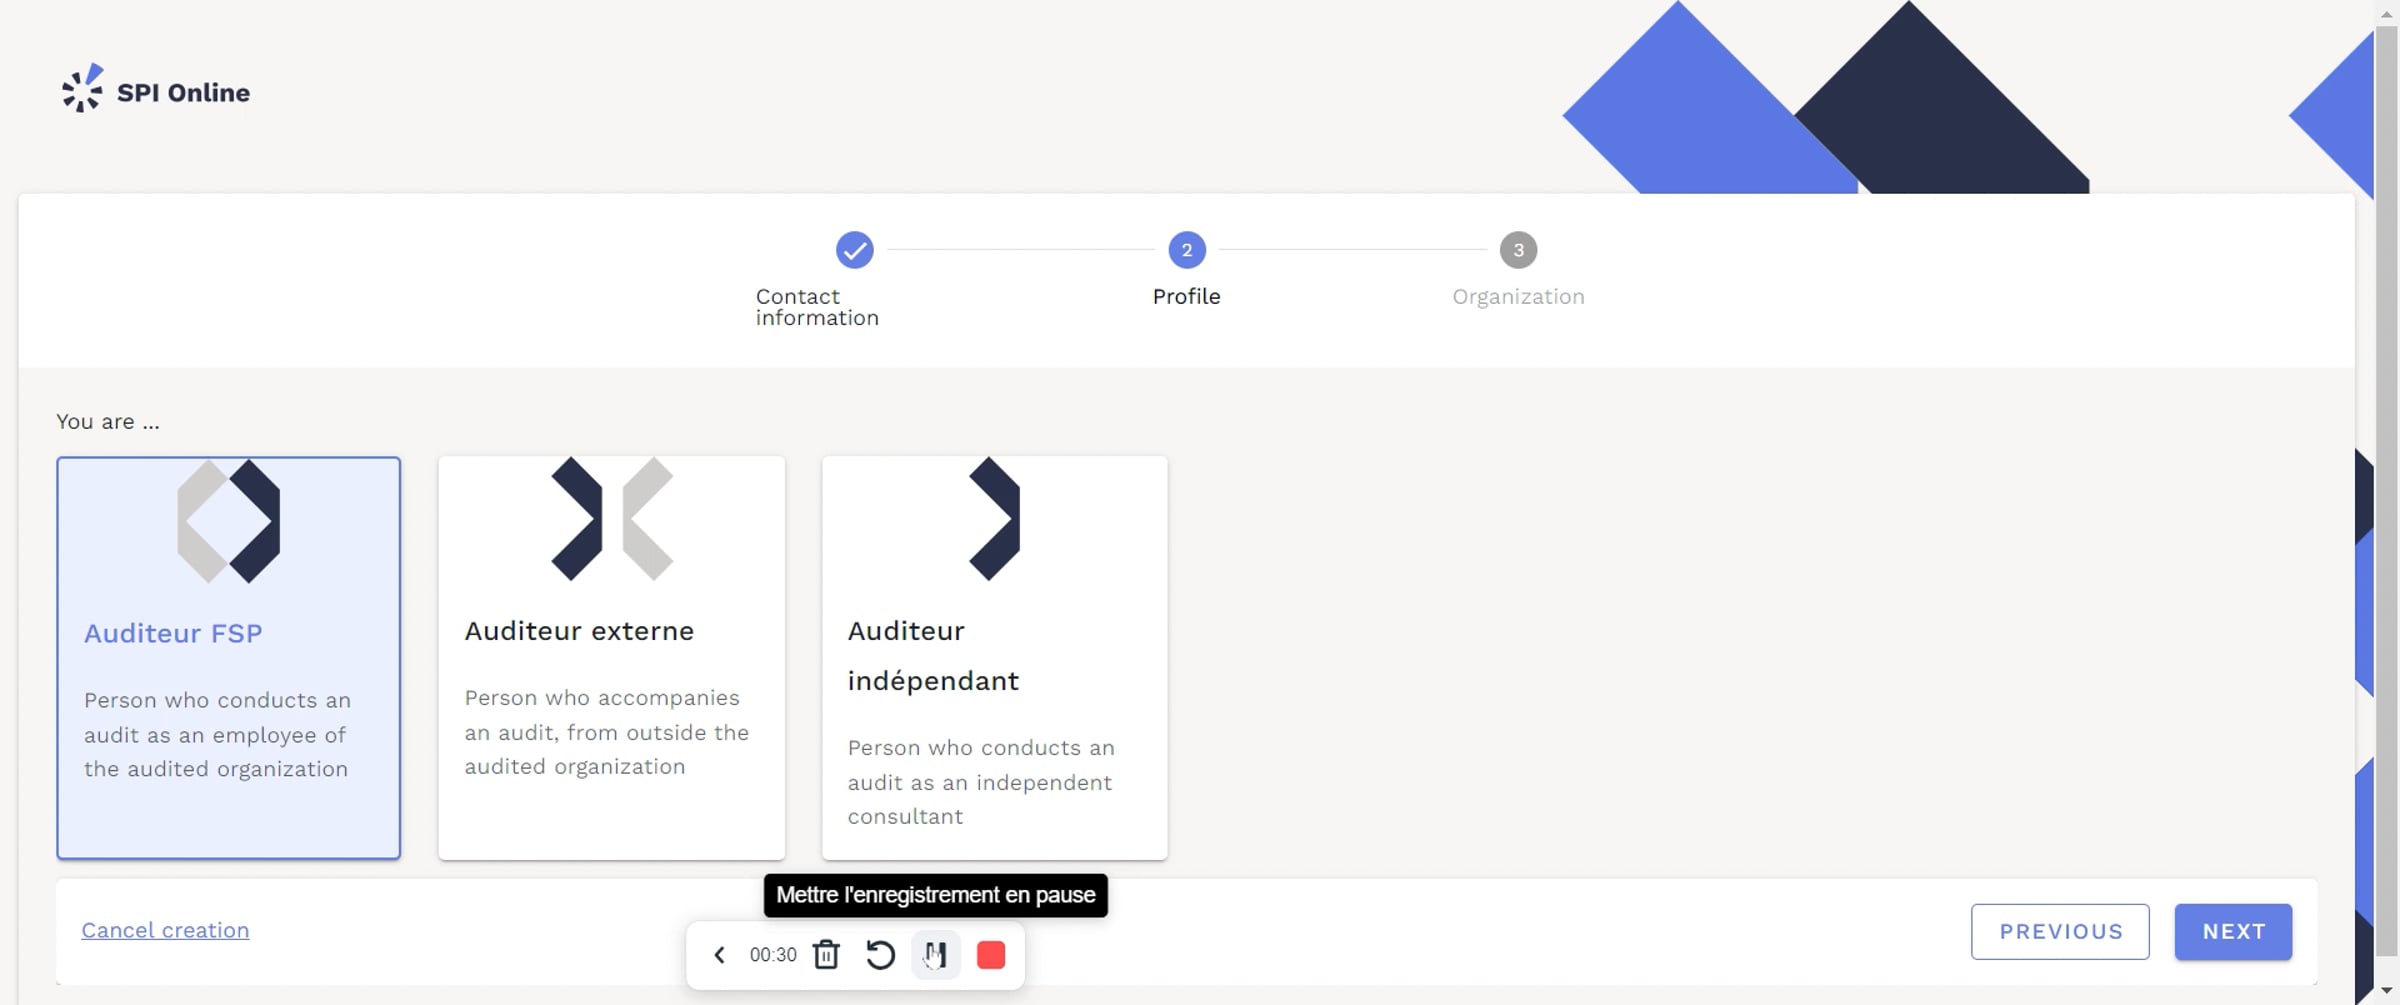Click the Profile step label
Image resolution: width=2400 pixels, height=1005 pixels.
click(x=1186, y=296)
